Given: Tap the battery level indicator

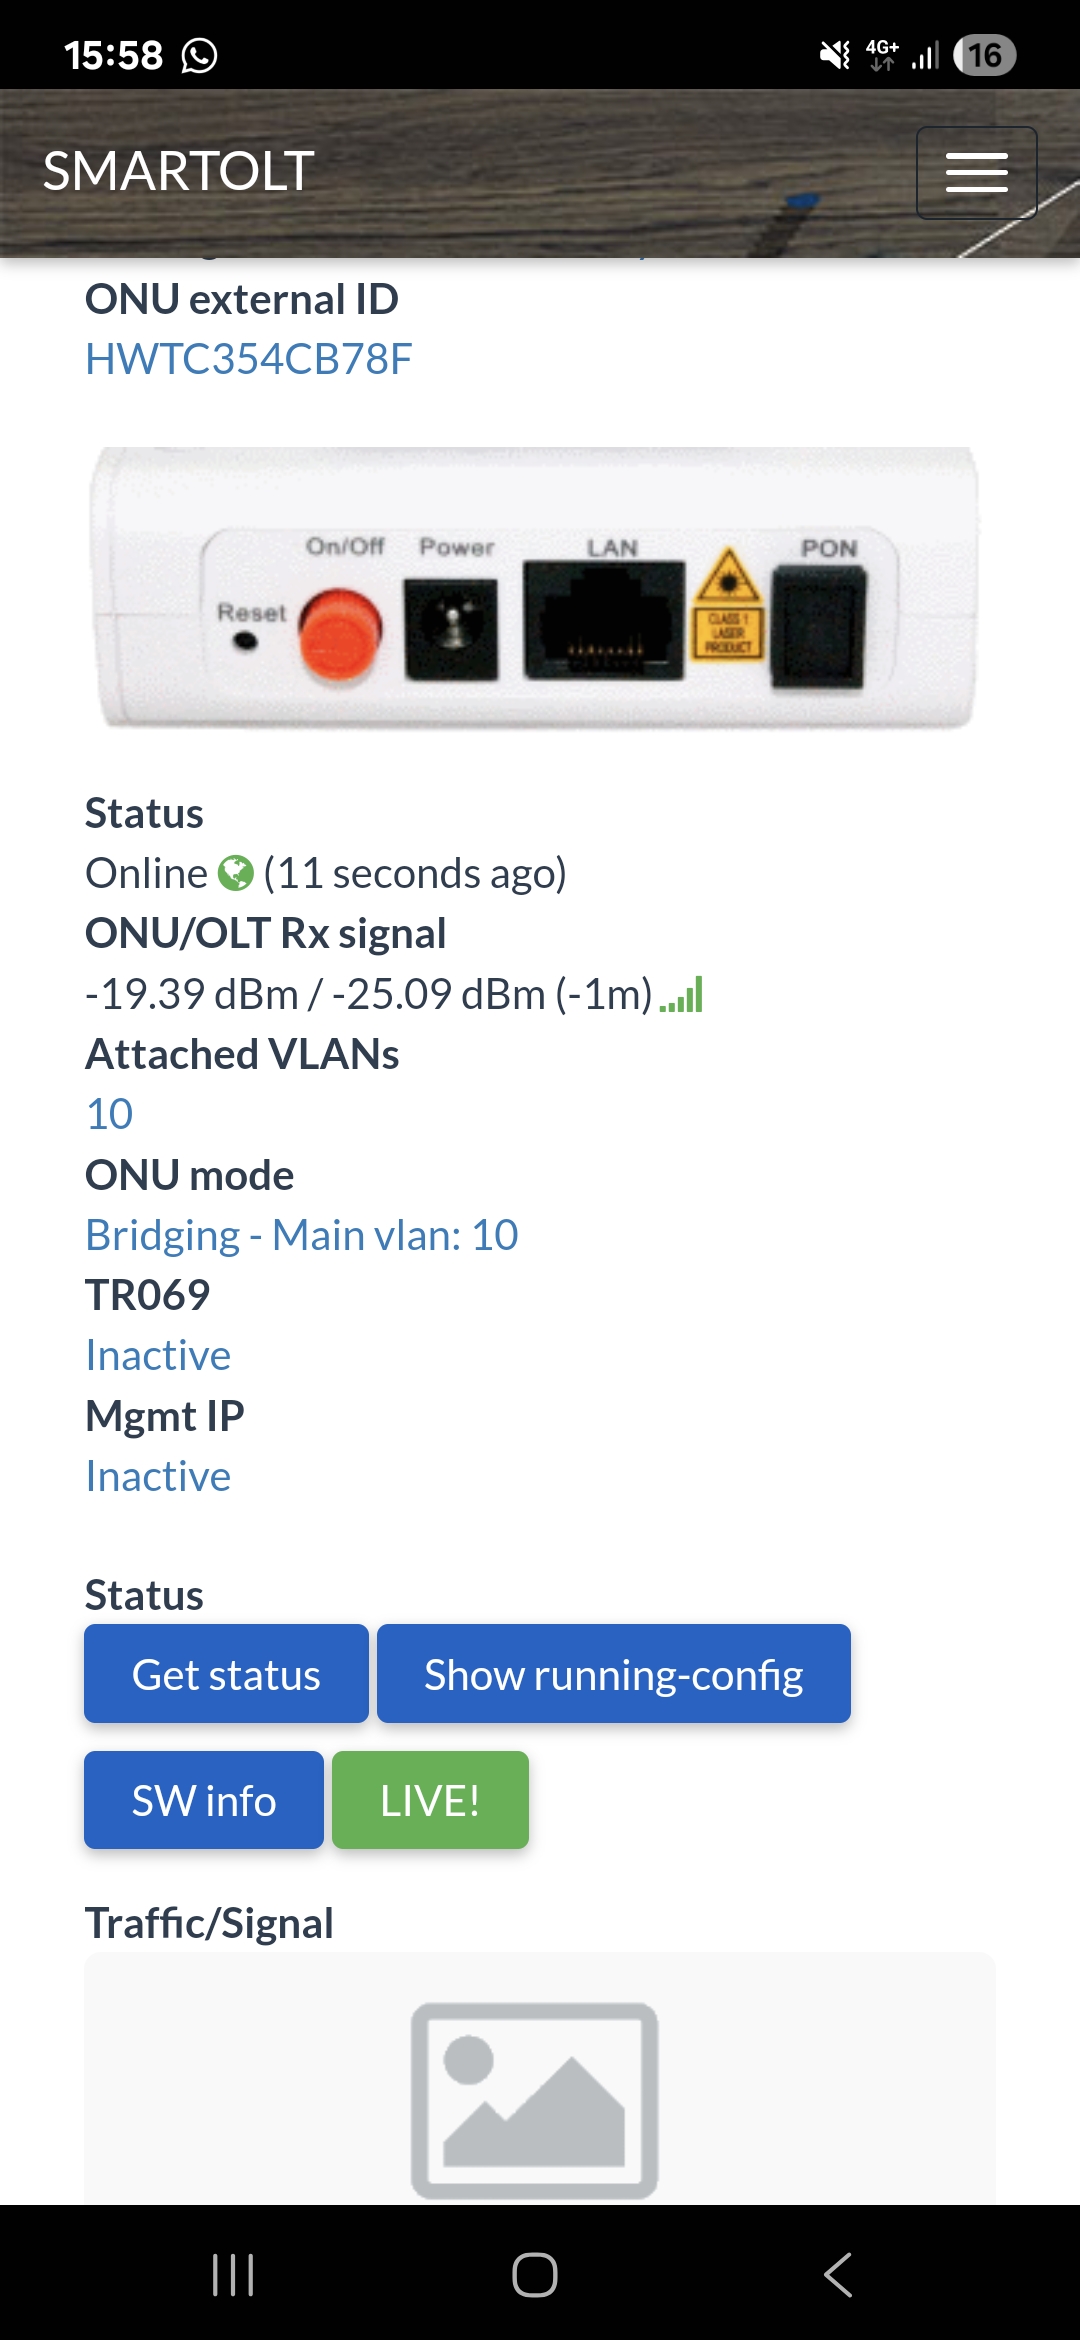Looking at the screenshot, I should coord(984,55).
